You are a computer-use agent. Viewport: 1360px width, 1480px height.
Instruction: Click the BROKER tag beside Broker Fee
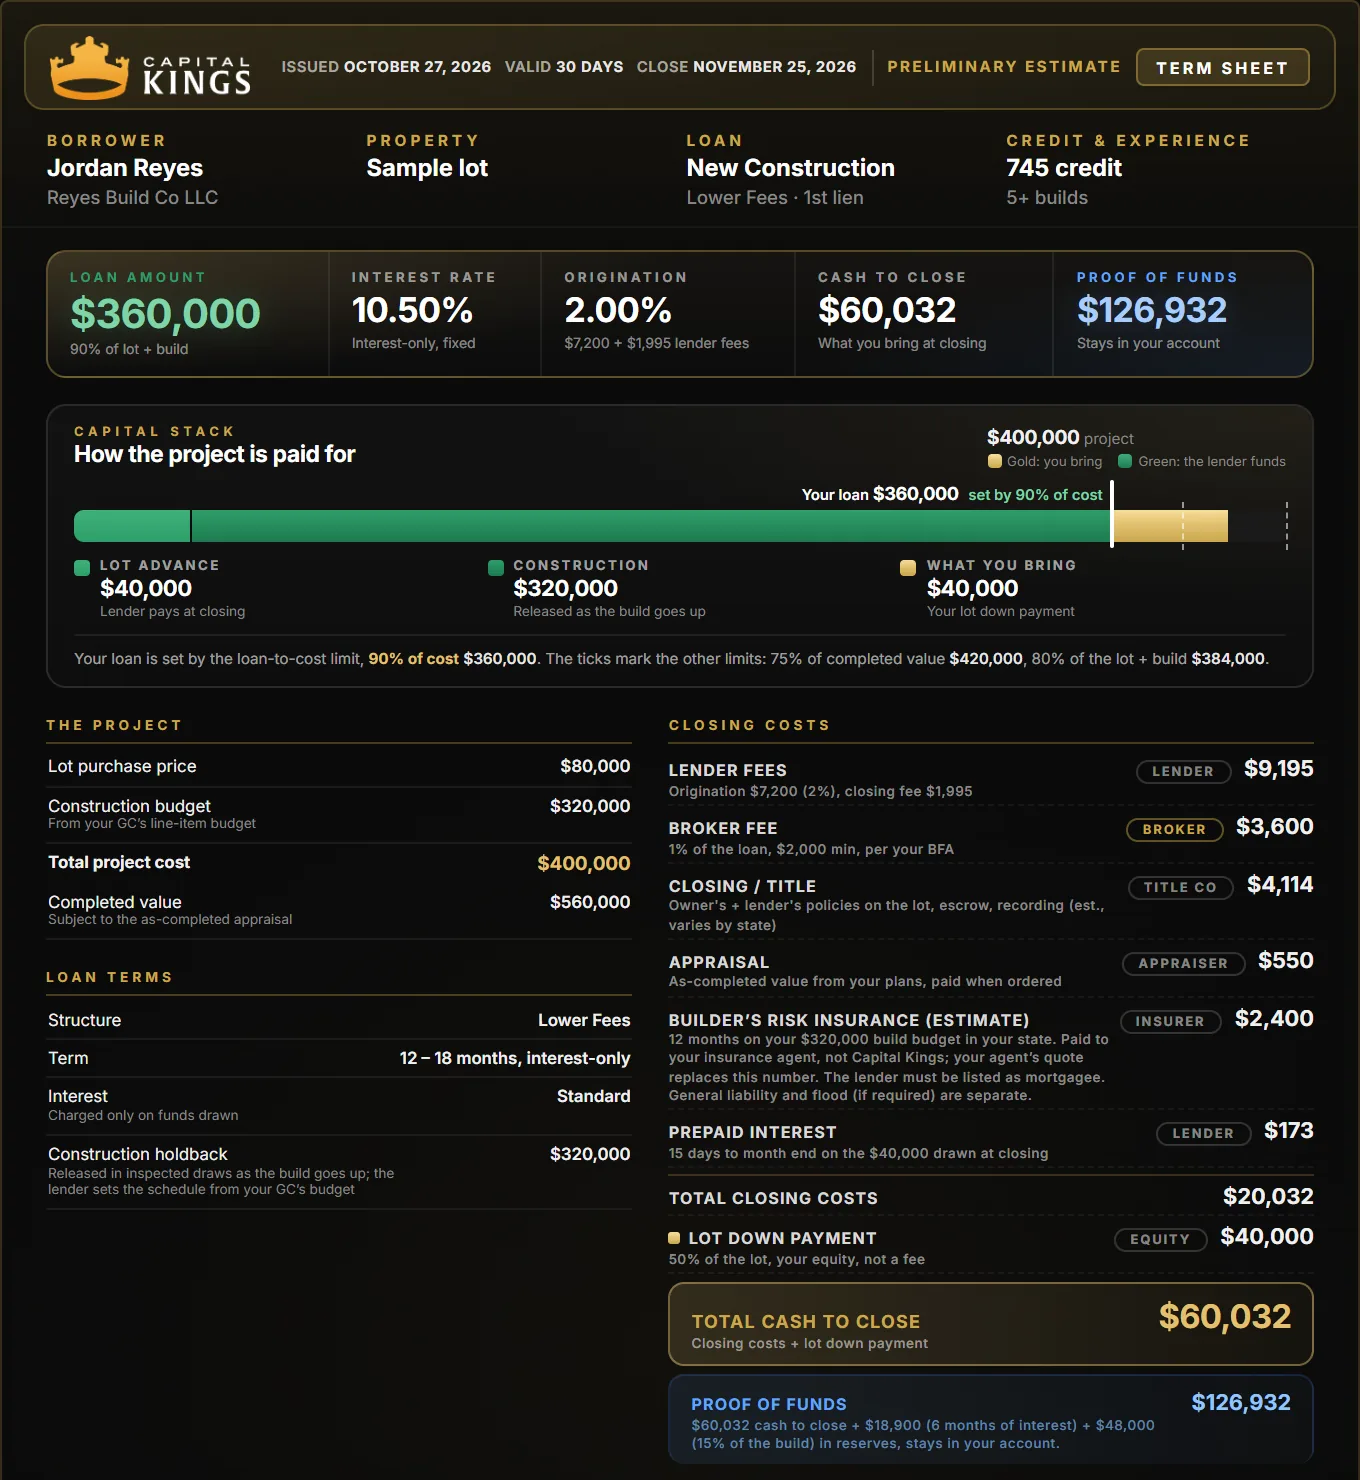point(1174,829)
